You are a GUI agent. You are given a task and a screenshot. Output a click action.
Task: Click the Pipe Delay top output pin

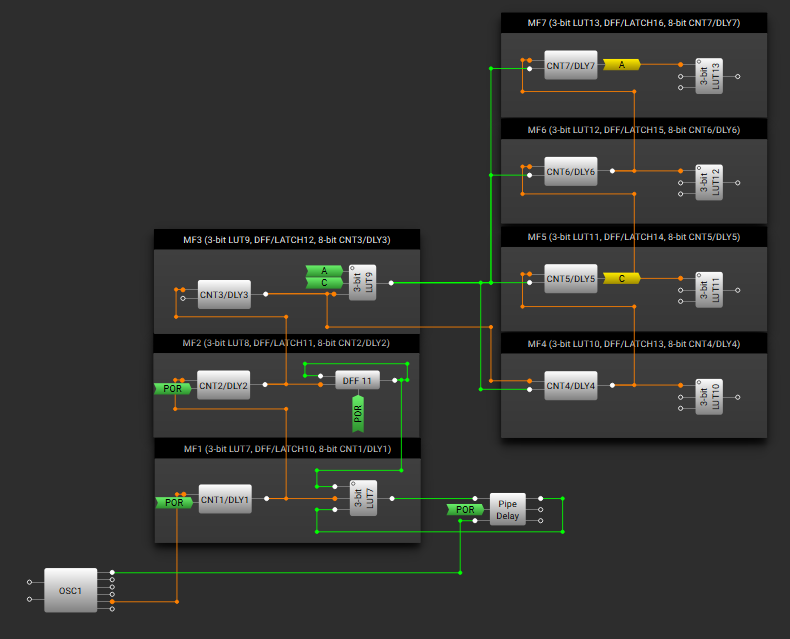tap(541, 498)
